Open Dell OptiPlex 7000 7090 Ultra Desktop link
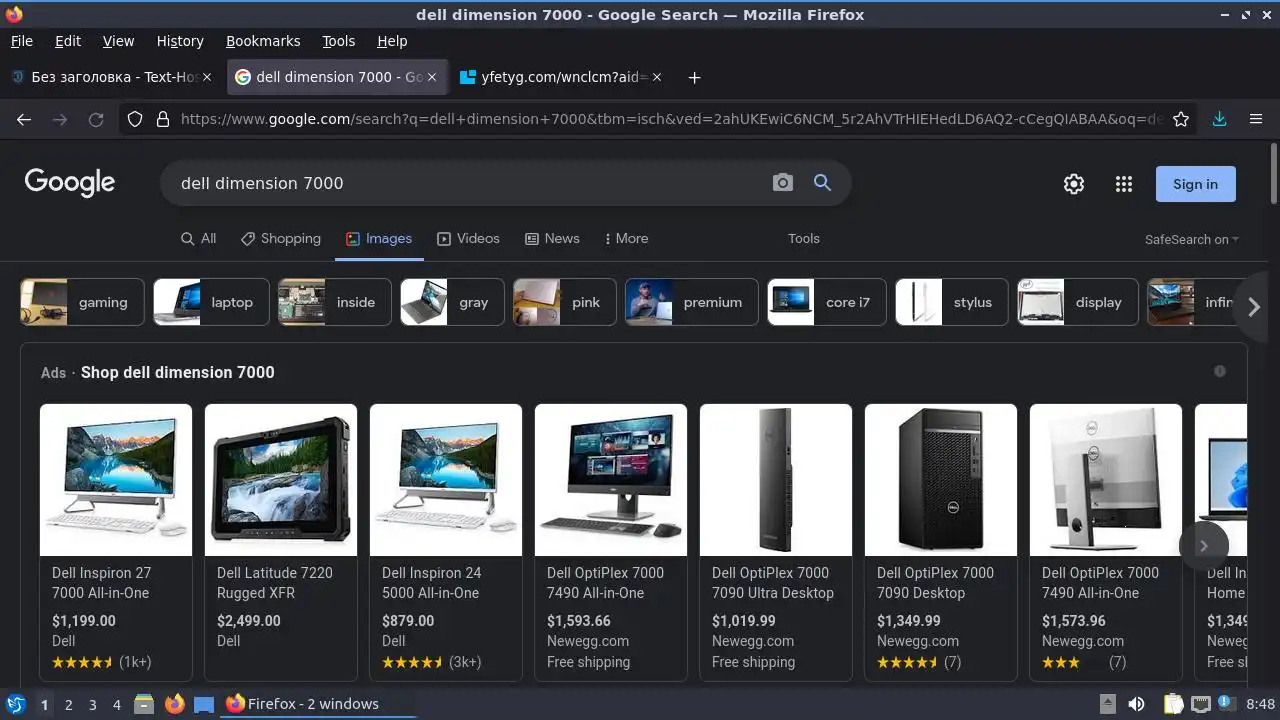The height and width of the screenshot is (720, 1280). (773, 583)
